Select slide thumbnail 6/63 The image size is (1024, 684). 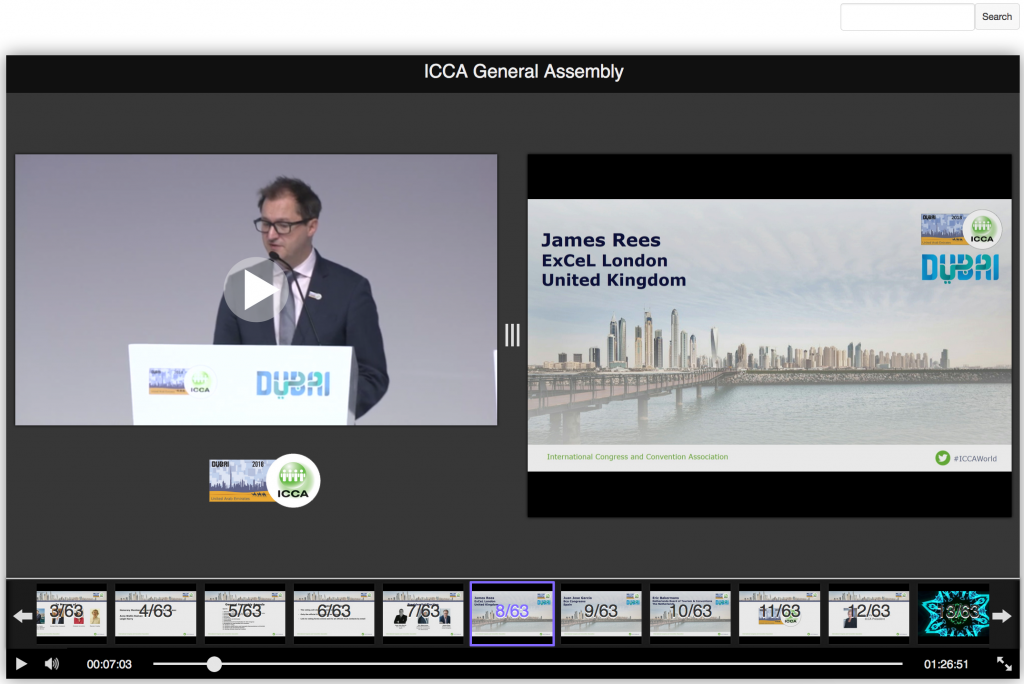coord(334,613)
